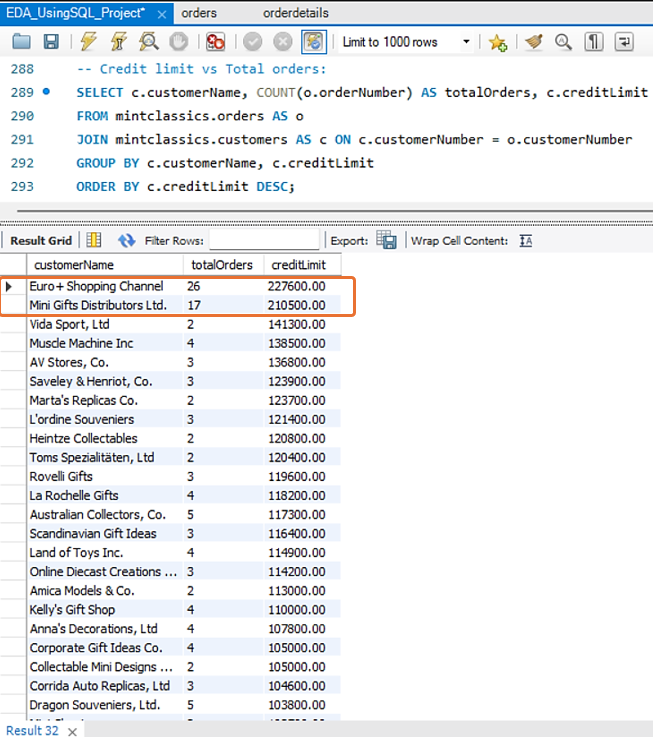Execute statement under cursor lightning icon

[118, 42]
